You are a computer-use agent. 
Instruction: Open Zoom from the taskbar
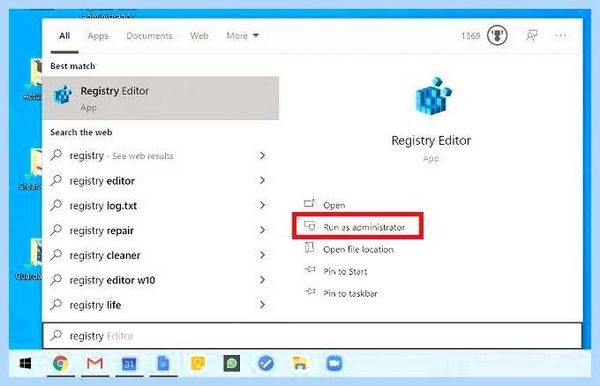[334, 363]
